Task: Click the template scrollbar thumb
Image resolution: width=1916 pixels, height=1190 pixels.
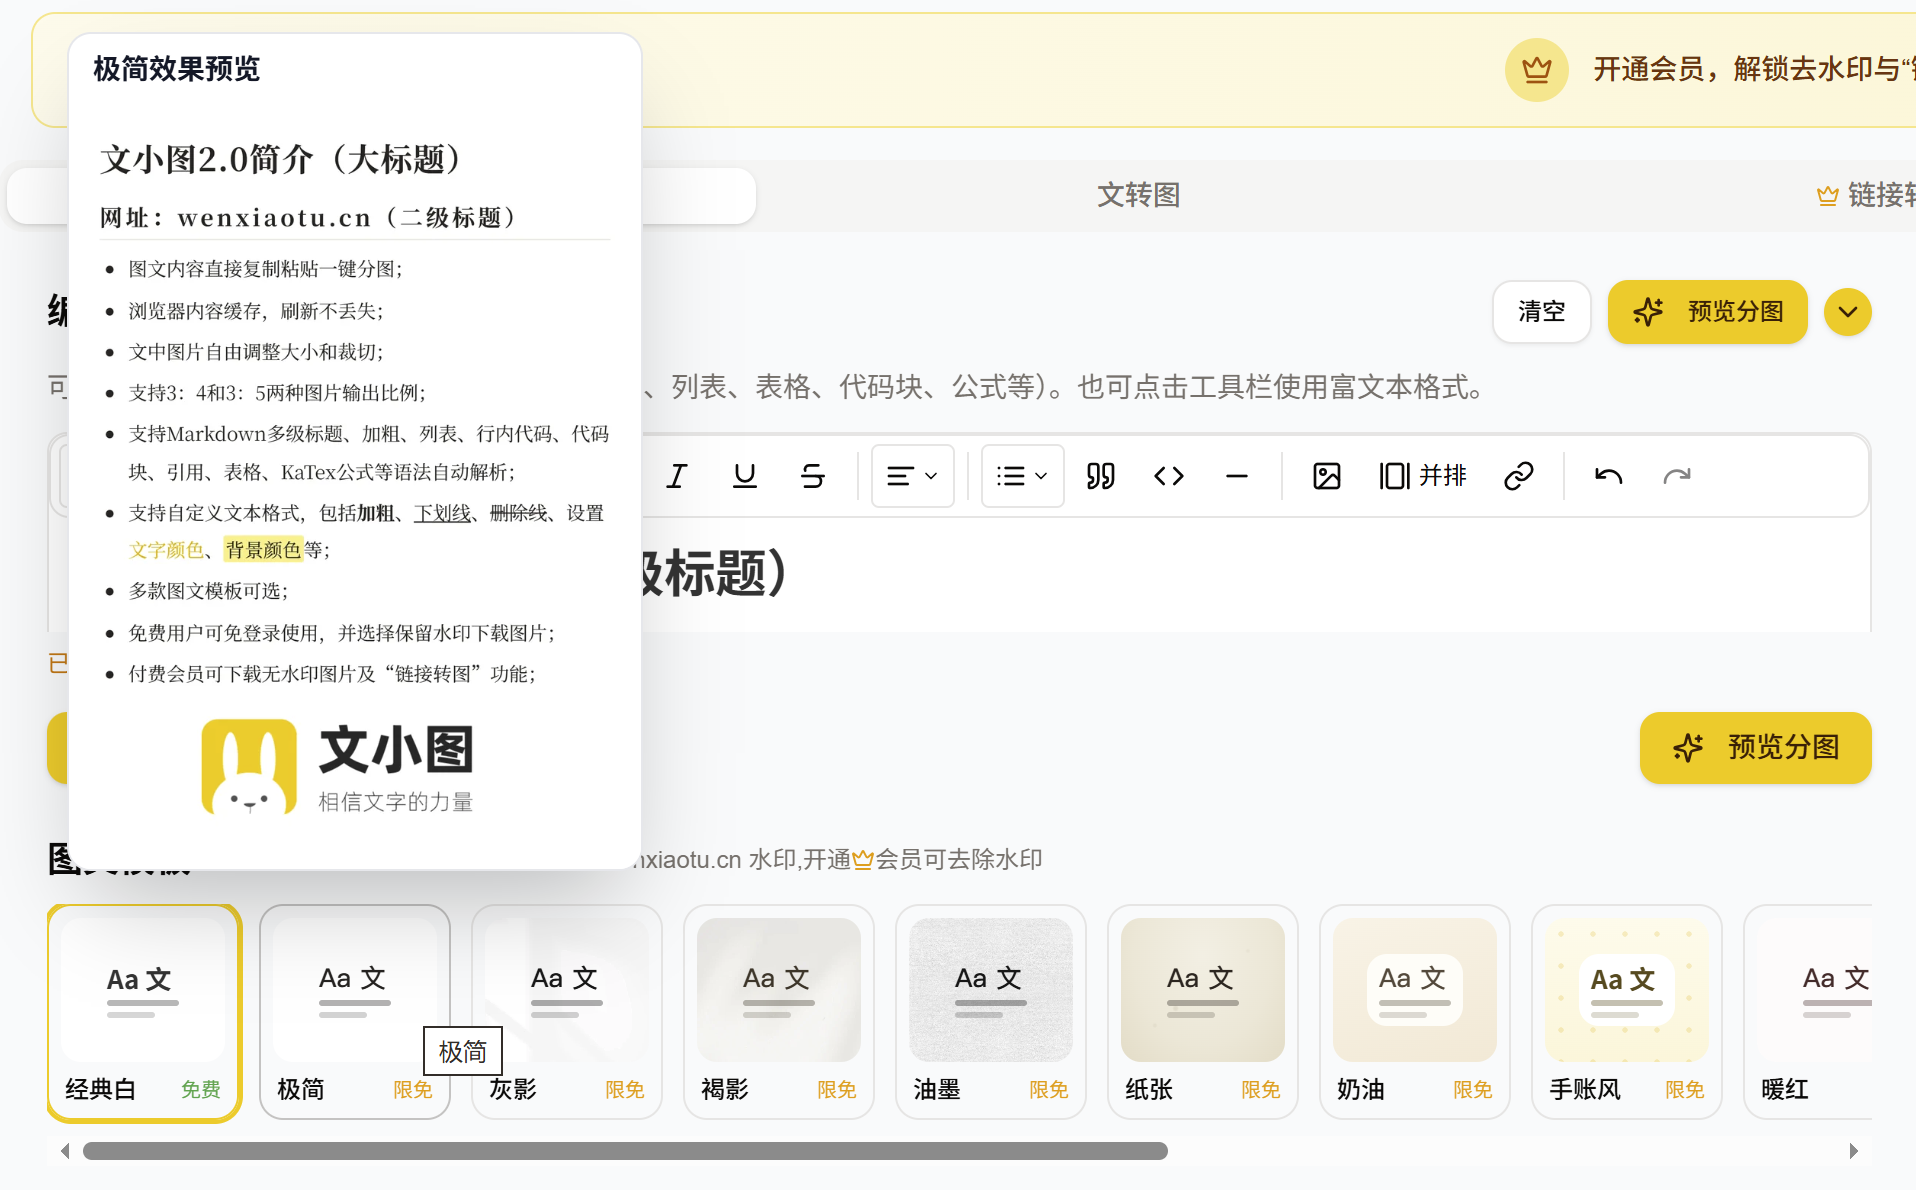Action: tap(625, 1151)
